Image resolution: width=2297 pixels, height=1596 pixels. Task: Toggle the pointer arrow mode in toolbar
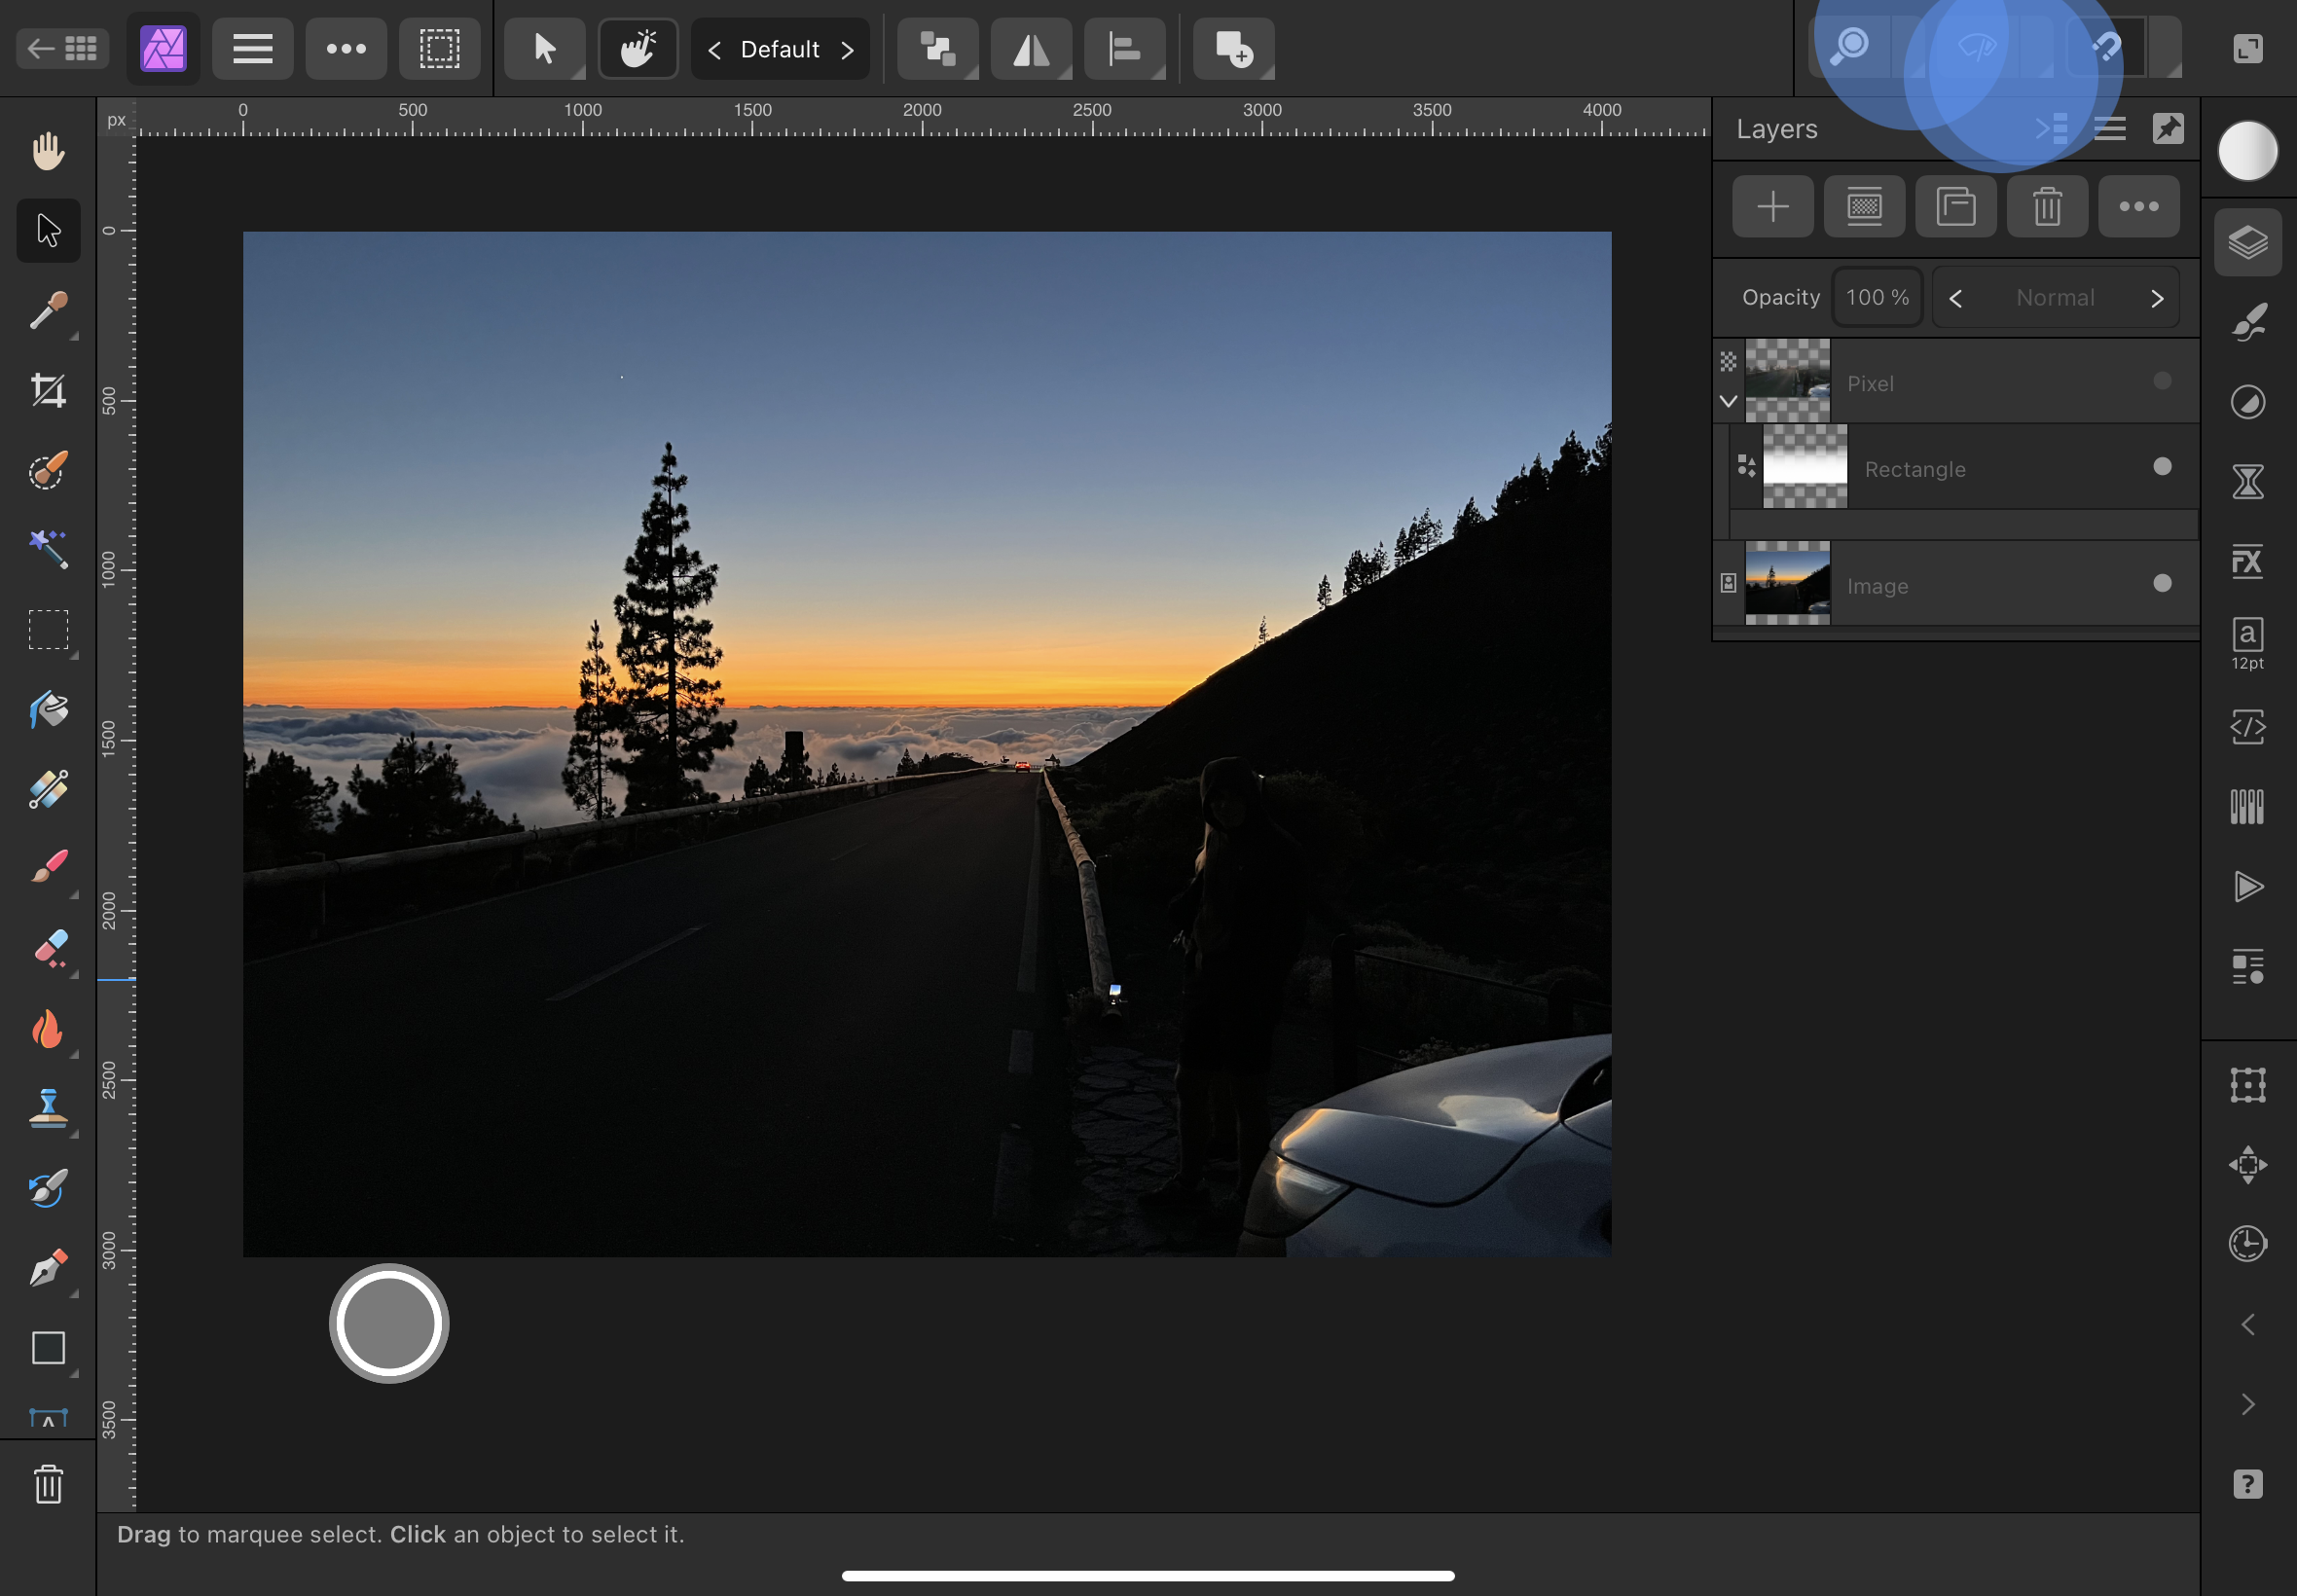click(x=544, y=48)
